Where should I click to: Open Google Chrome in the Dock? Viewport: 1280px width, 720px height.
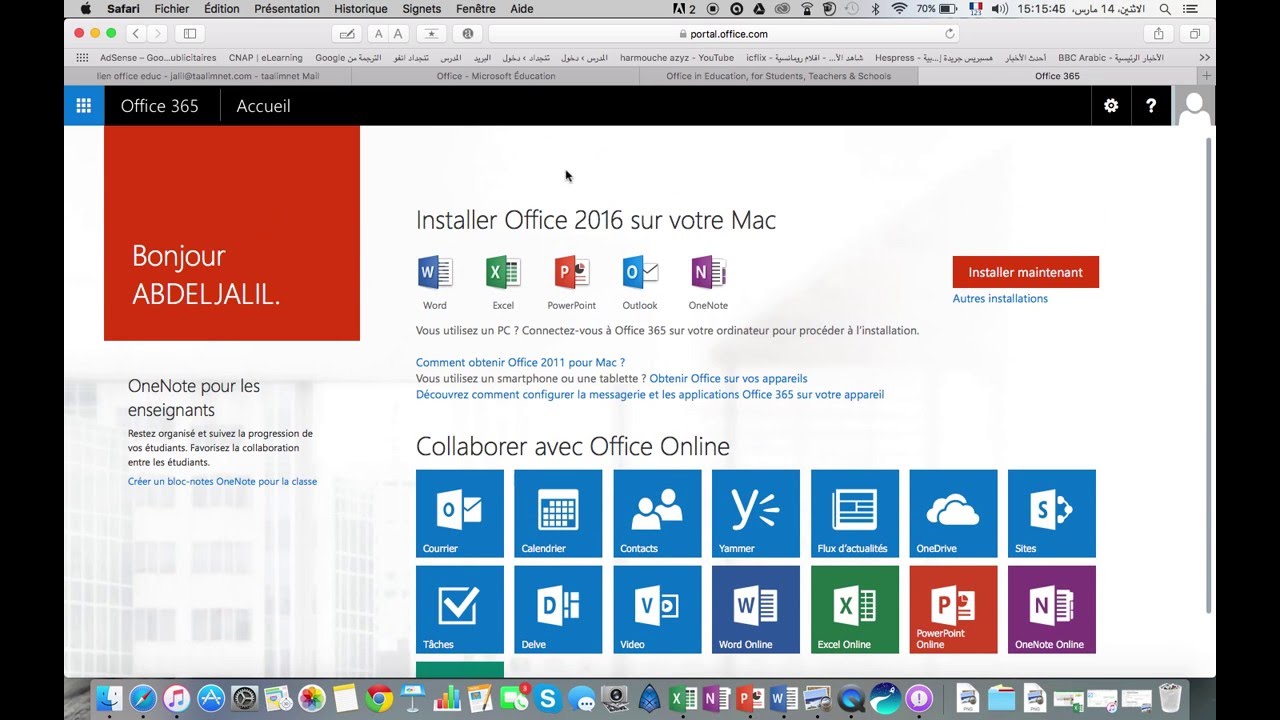tap(379, 699)
